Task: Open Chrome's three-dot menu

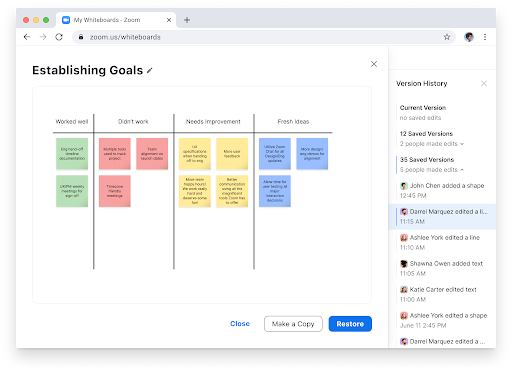Action: click(485, 37)
